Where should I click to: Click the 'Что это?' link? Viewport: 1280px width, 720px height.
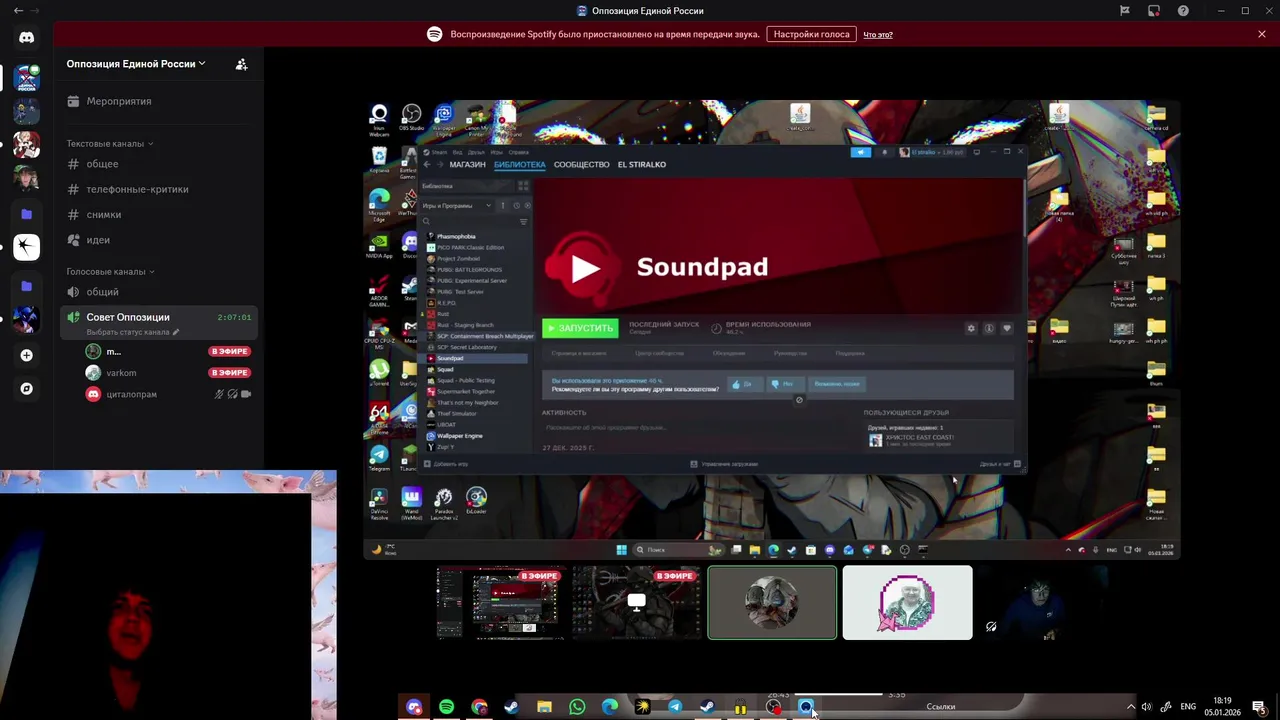coord(878,34)
